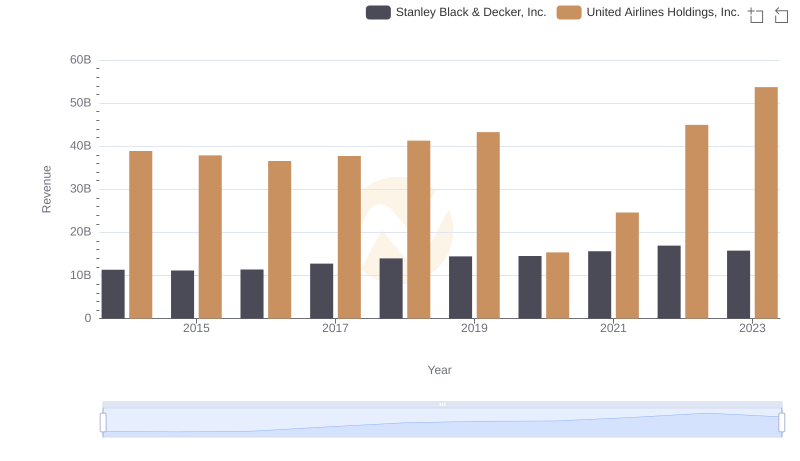
Task: Select the 2014 Stanley Black & Decker bar
Action: 113,294
